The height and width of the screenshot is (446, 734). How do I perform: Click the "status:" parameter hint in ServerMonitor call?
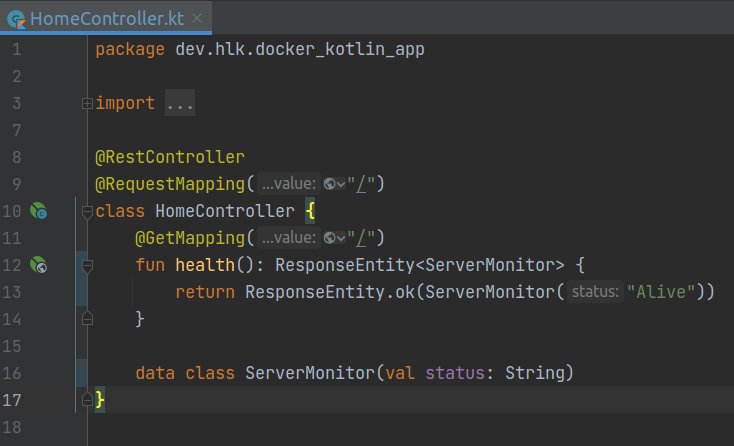(x=596, y=292)
